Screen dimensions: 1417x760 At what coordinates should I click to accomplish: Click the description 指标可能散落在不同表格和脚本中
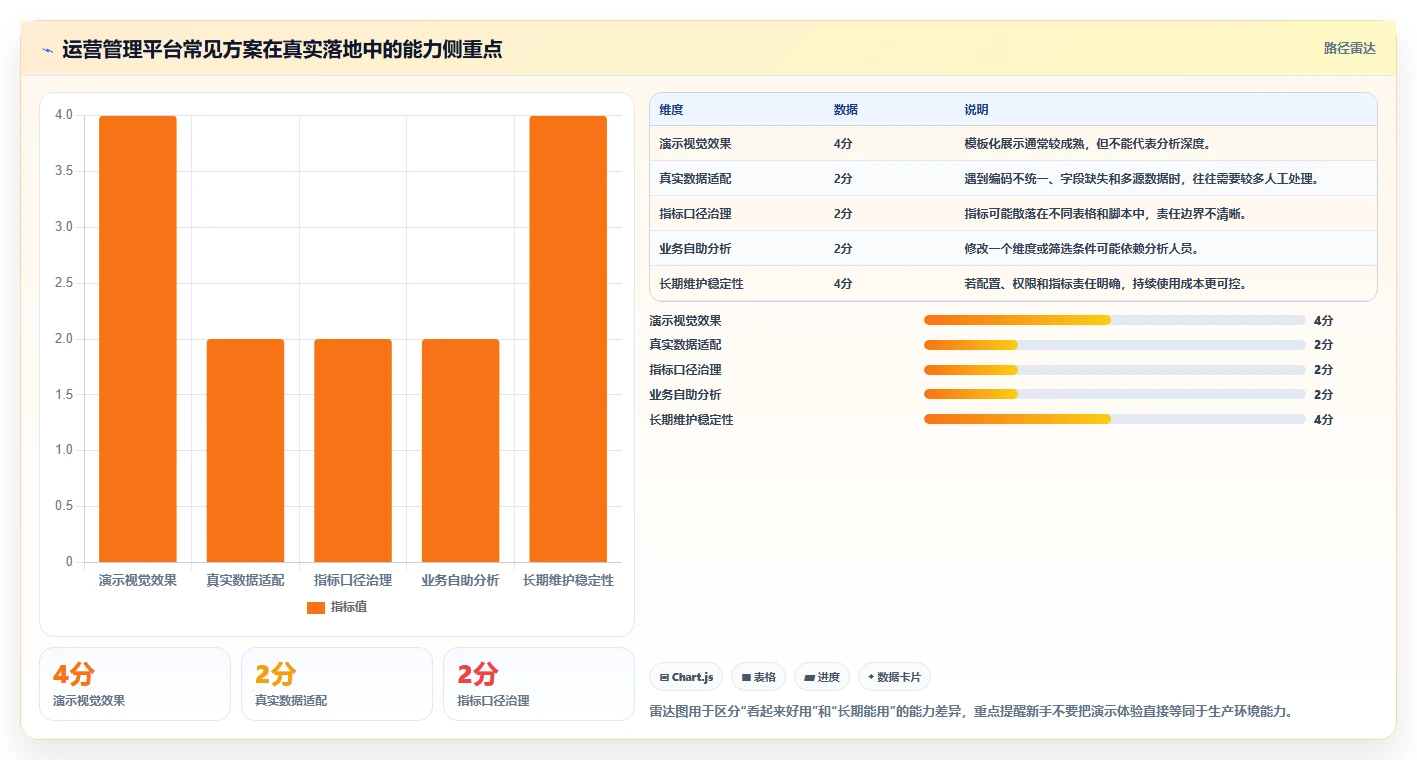coord(1105,214)
